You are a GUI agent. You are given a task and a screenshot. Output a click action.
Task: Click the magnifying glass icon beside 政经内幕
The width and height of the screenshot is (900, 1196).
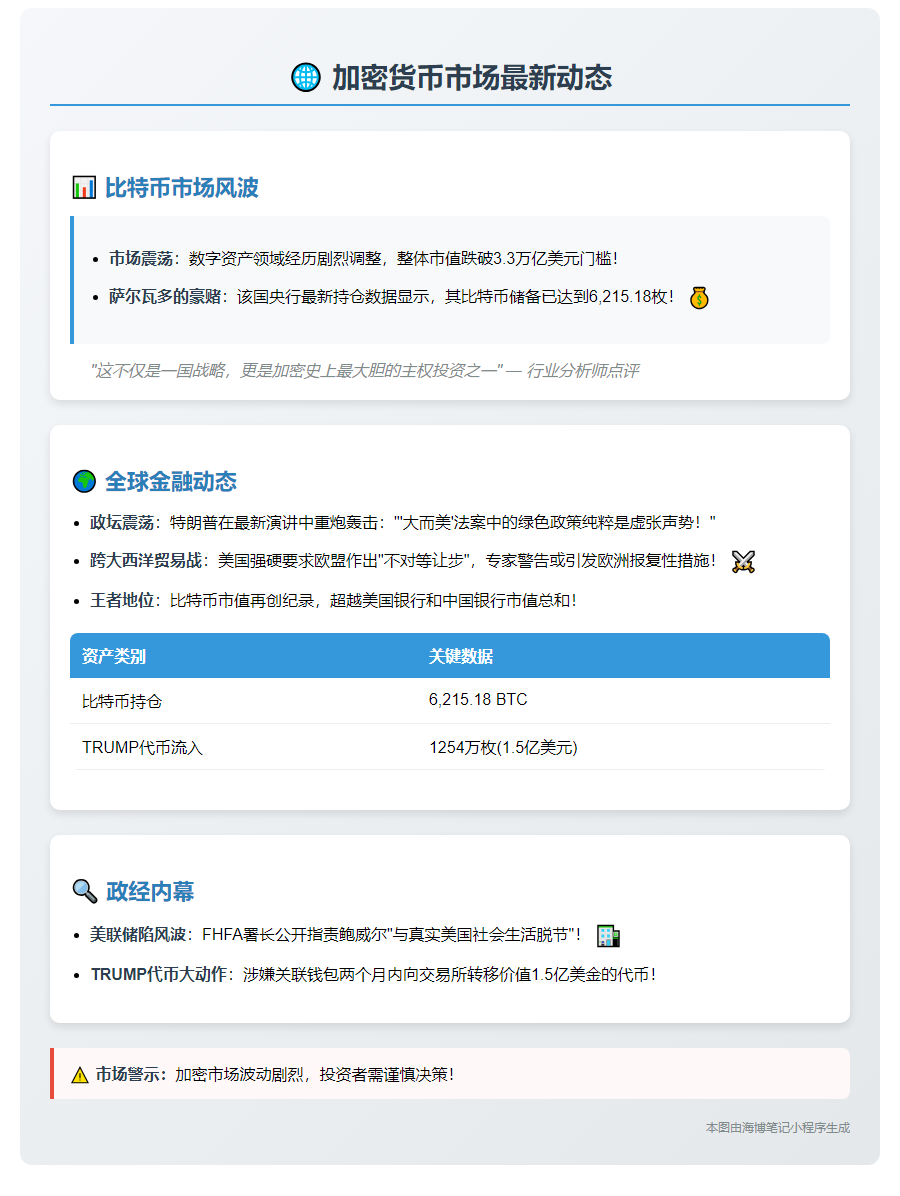click(x=84, y=891)
